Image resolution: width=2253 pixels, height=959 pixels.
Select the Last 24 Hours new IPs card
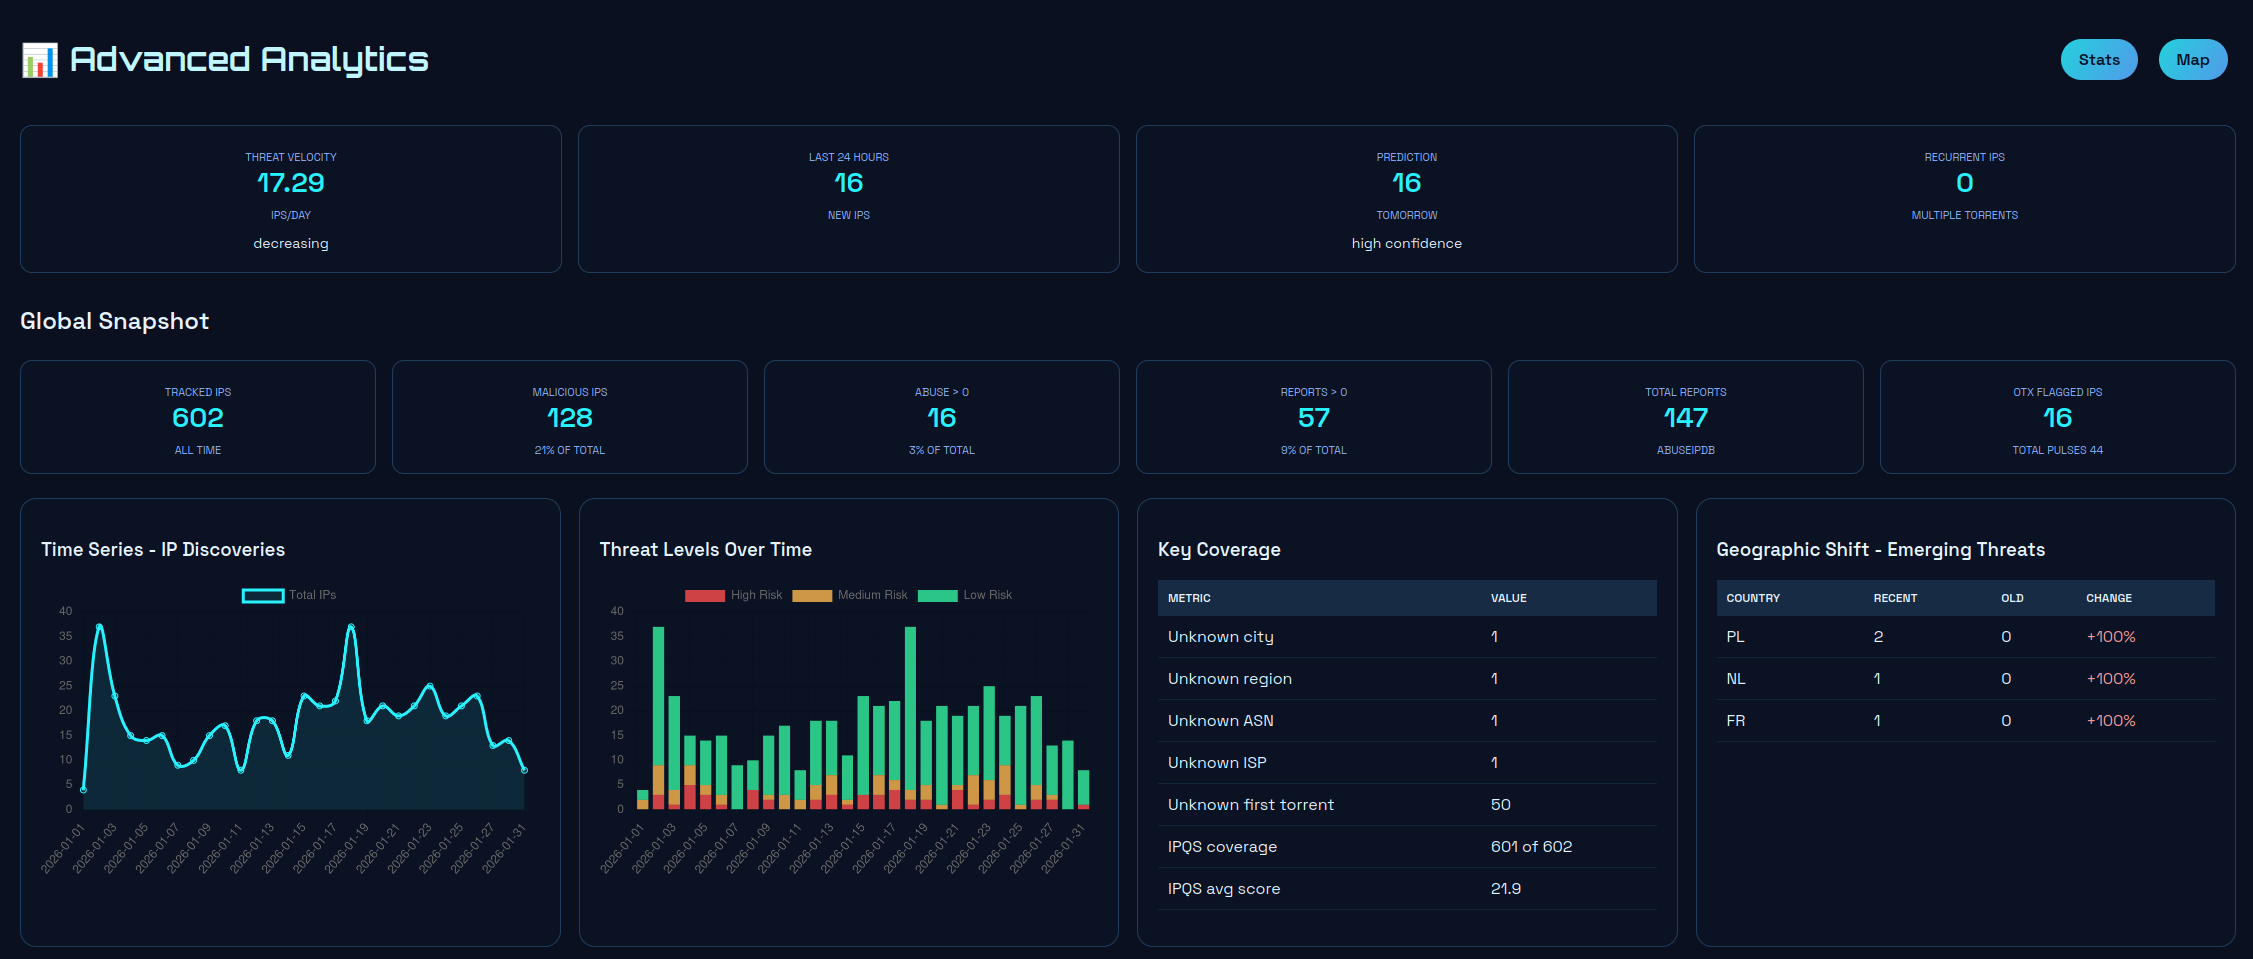click(x=848, y=199)
